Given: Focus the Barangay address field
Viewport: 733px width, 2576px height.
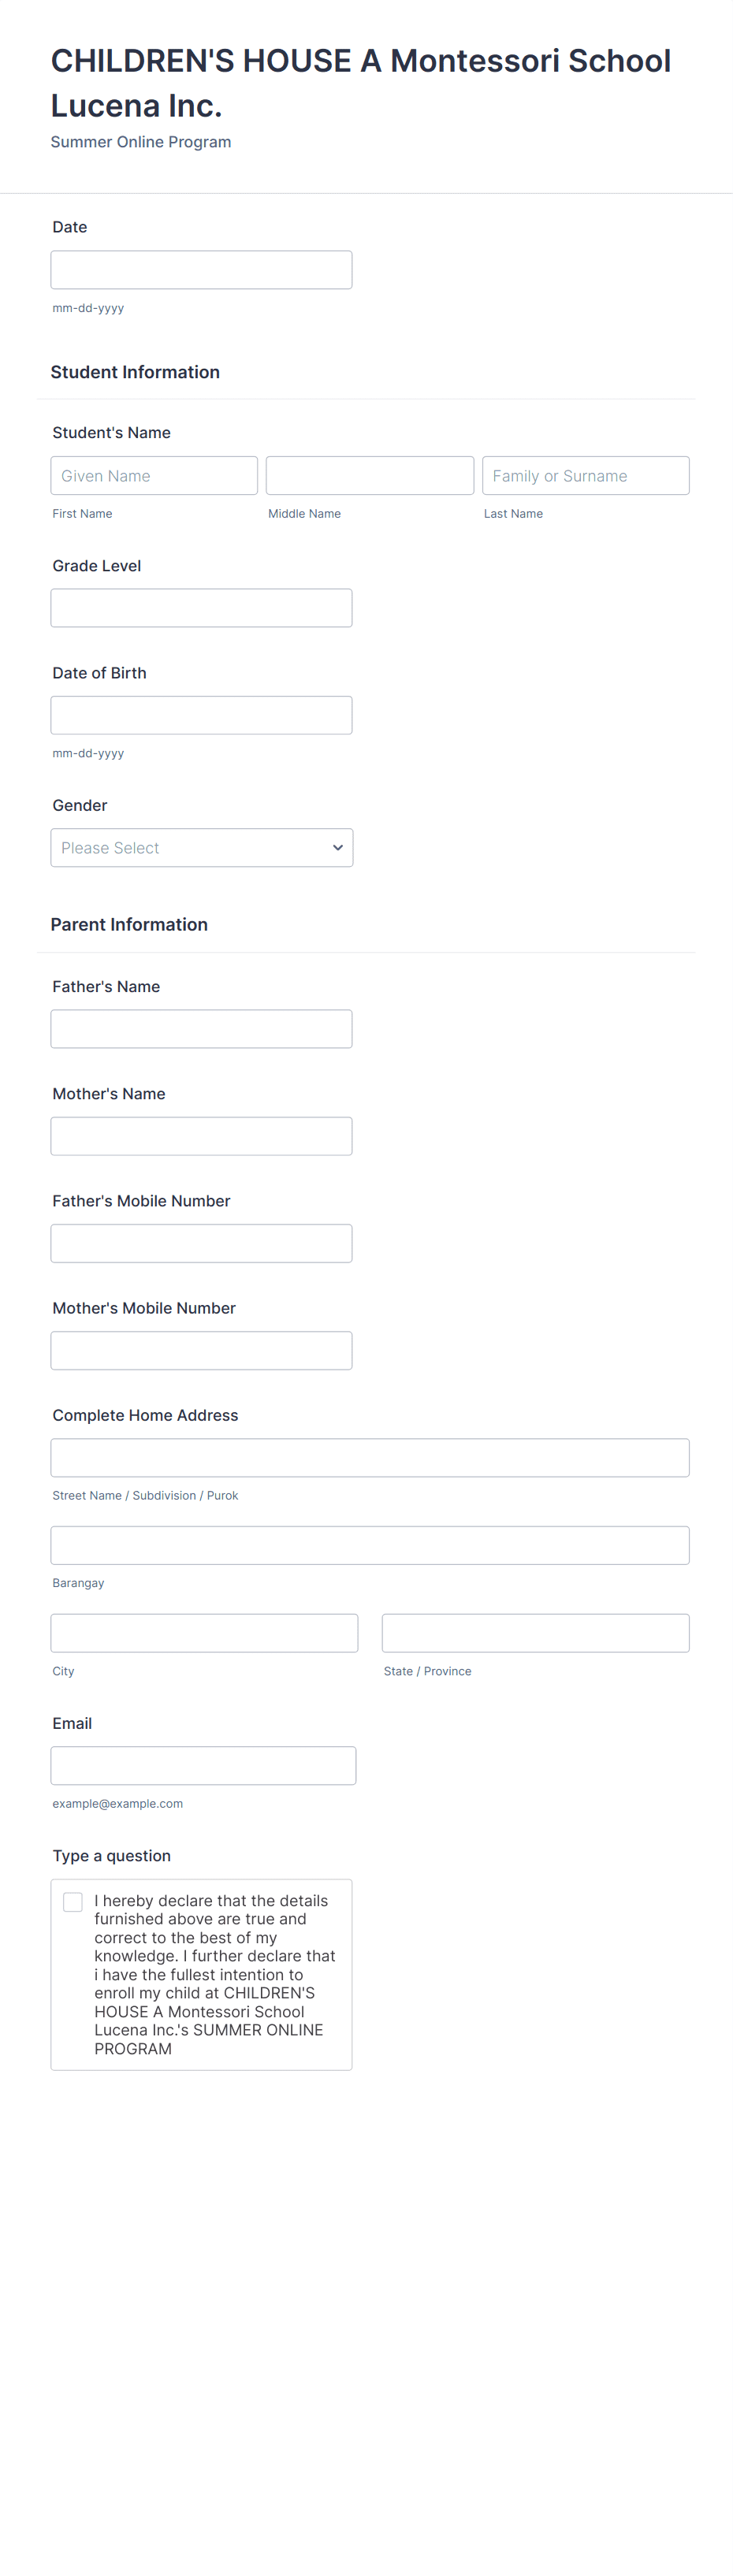Looking at the screenshot, I should click(x=369, y=1545).
